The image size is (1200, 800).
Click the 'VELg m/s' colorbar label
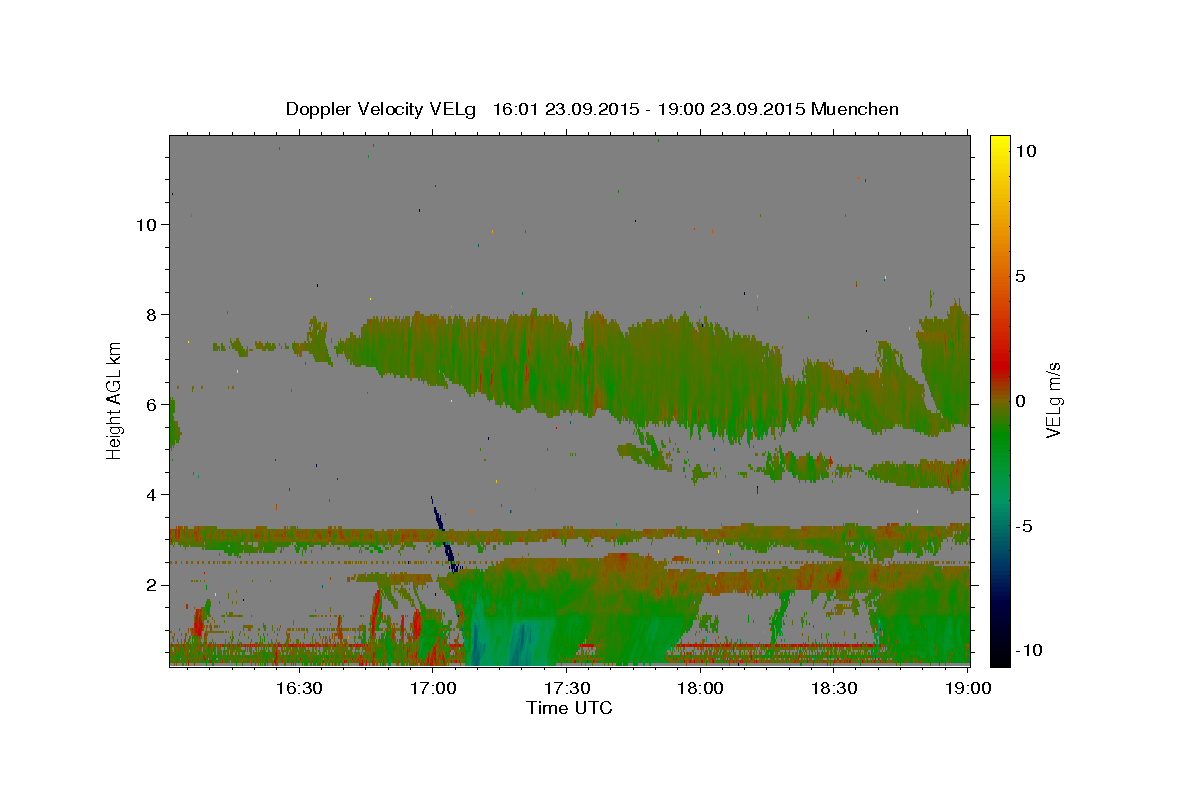pyautogui.click(x=1053, y=400)
